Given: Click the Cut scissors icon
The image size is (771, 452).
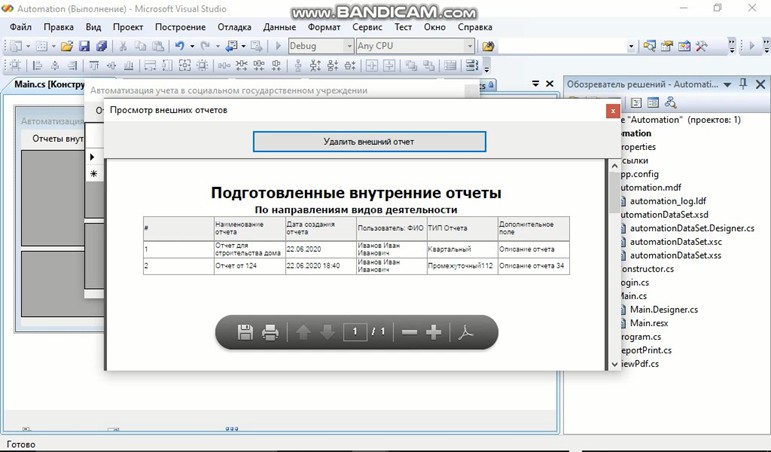Looking at the screenshot, I should [x=123, y=46].
